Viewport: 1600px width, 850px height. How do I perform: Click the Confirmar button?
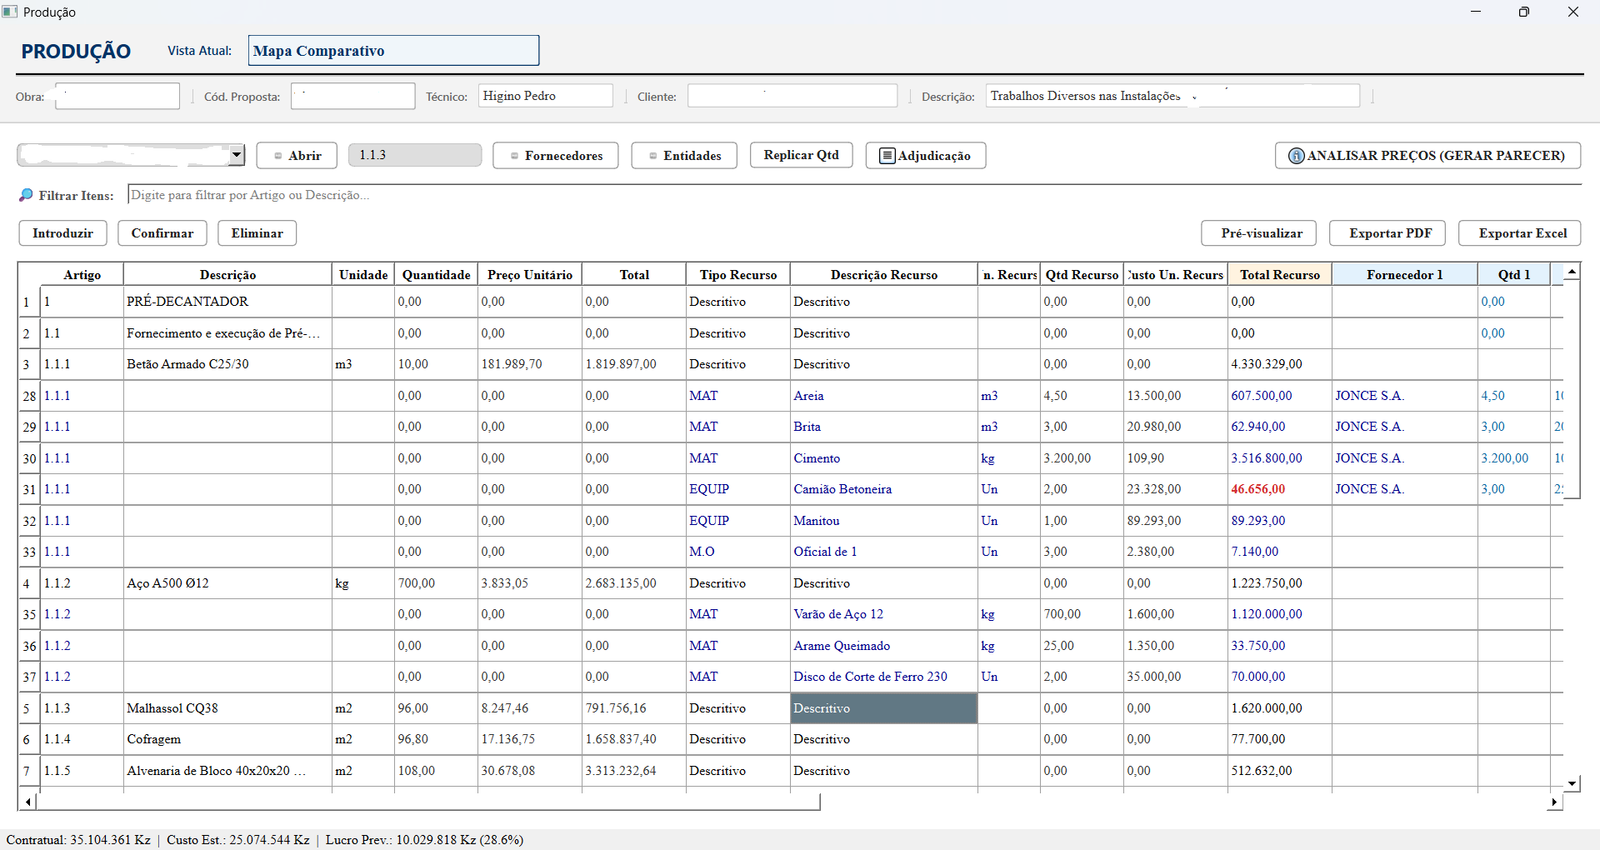pos(162,233)
